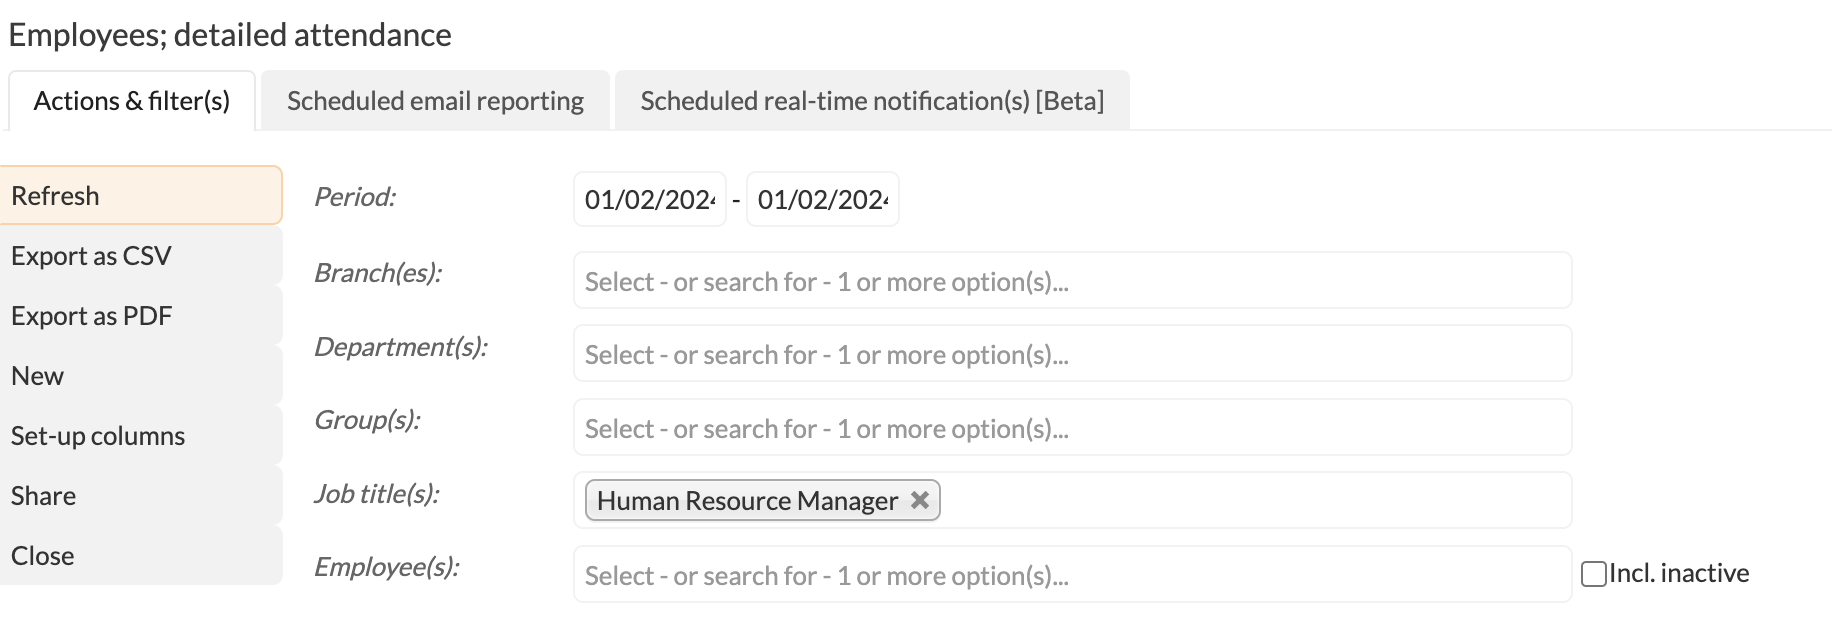
Task: Click the Job title(s) field empty area
Action: tap(1255, 501)
